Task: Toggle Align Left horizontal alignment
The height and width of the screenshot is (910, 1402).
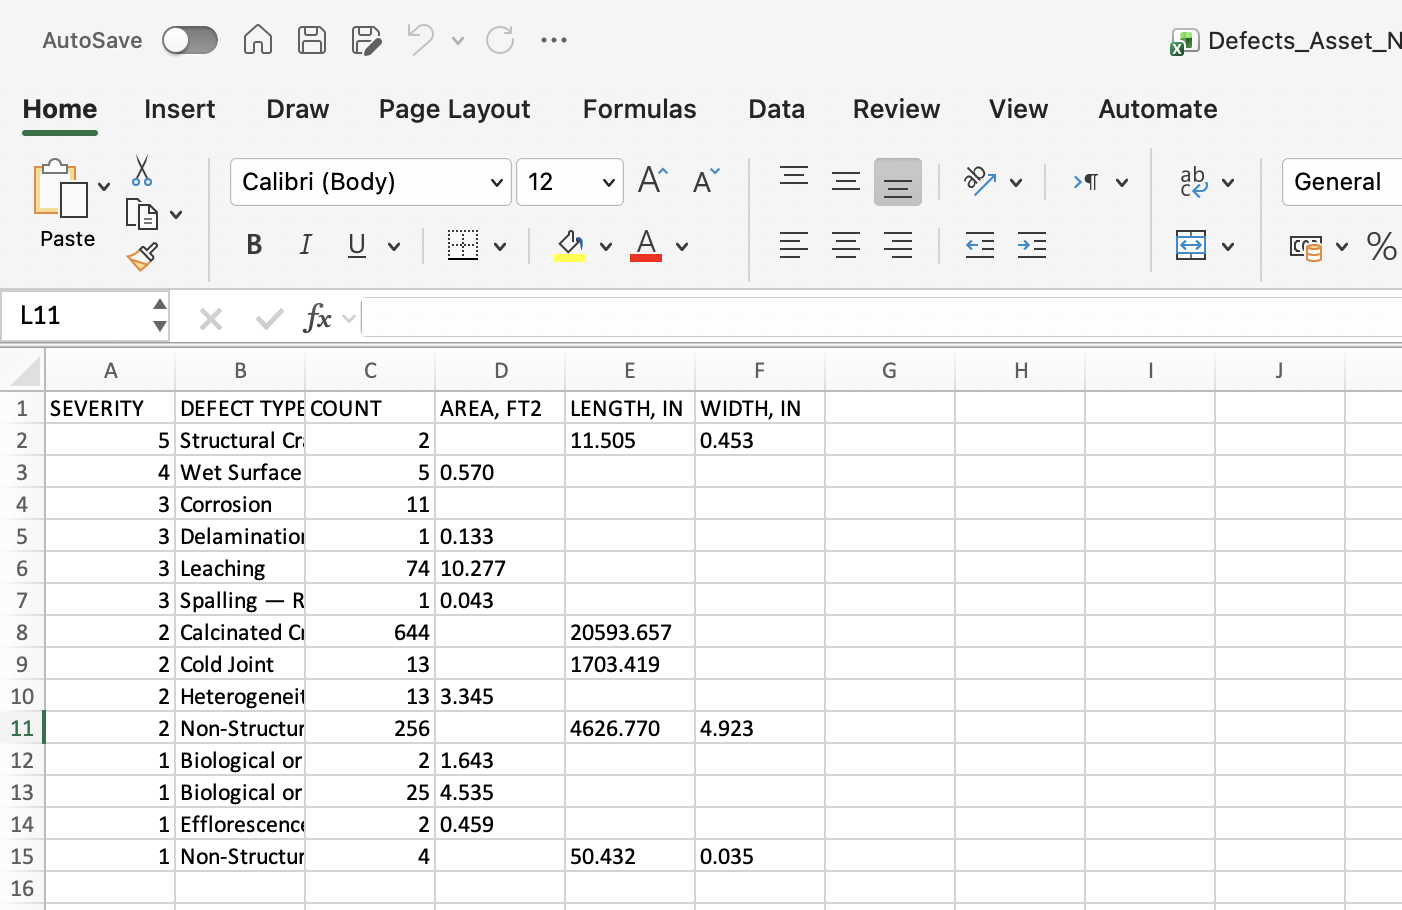Action: [794, 245]
